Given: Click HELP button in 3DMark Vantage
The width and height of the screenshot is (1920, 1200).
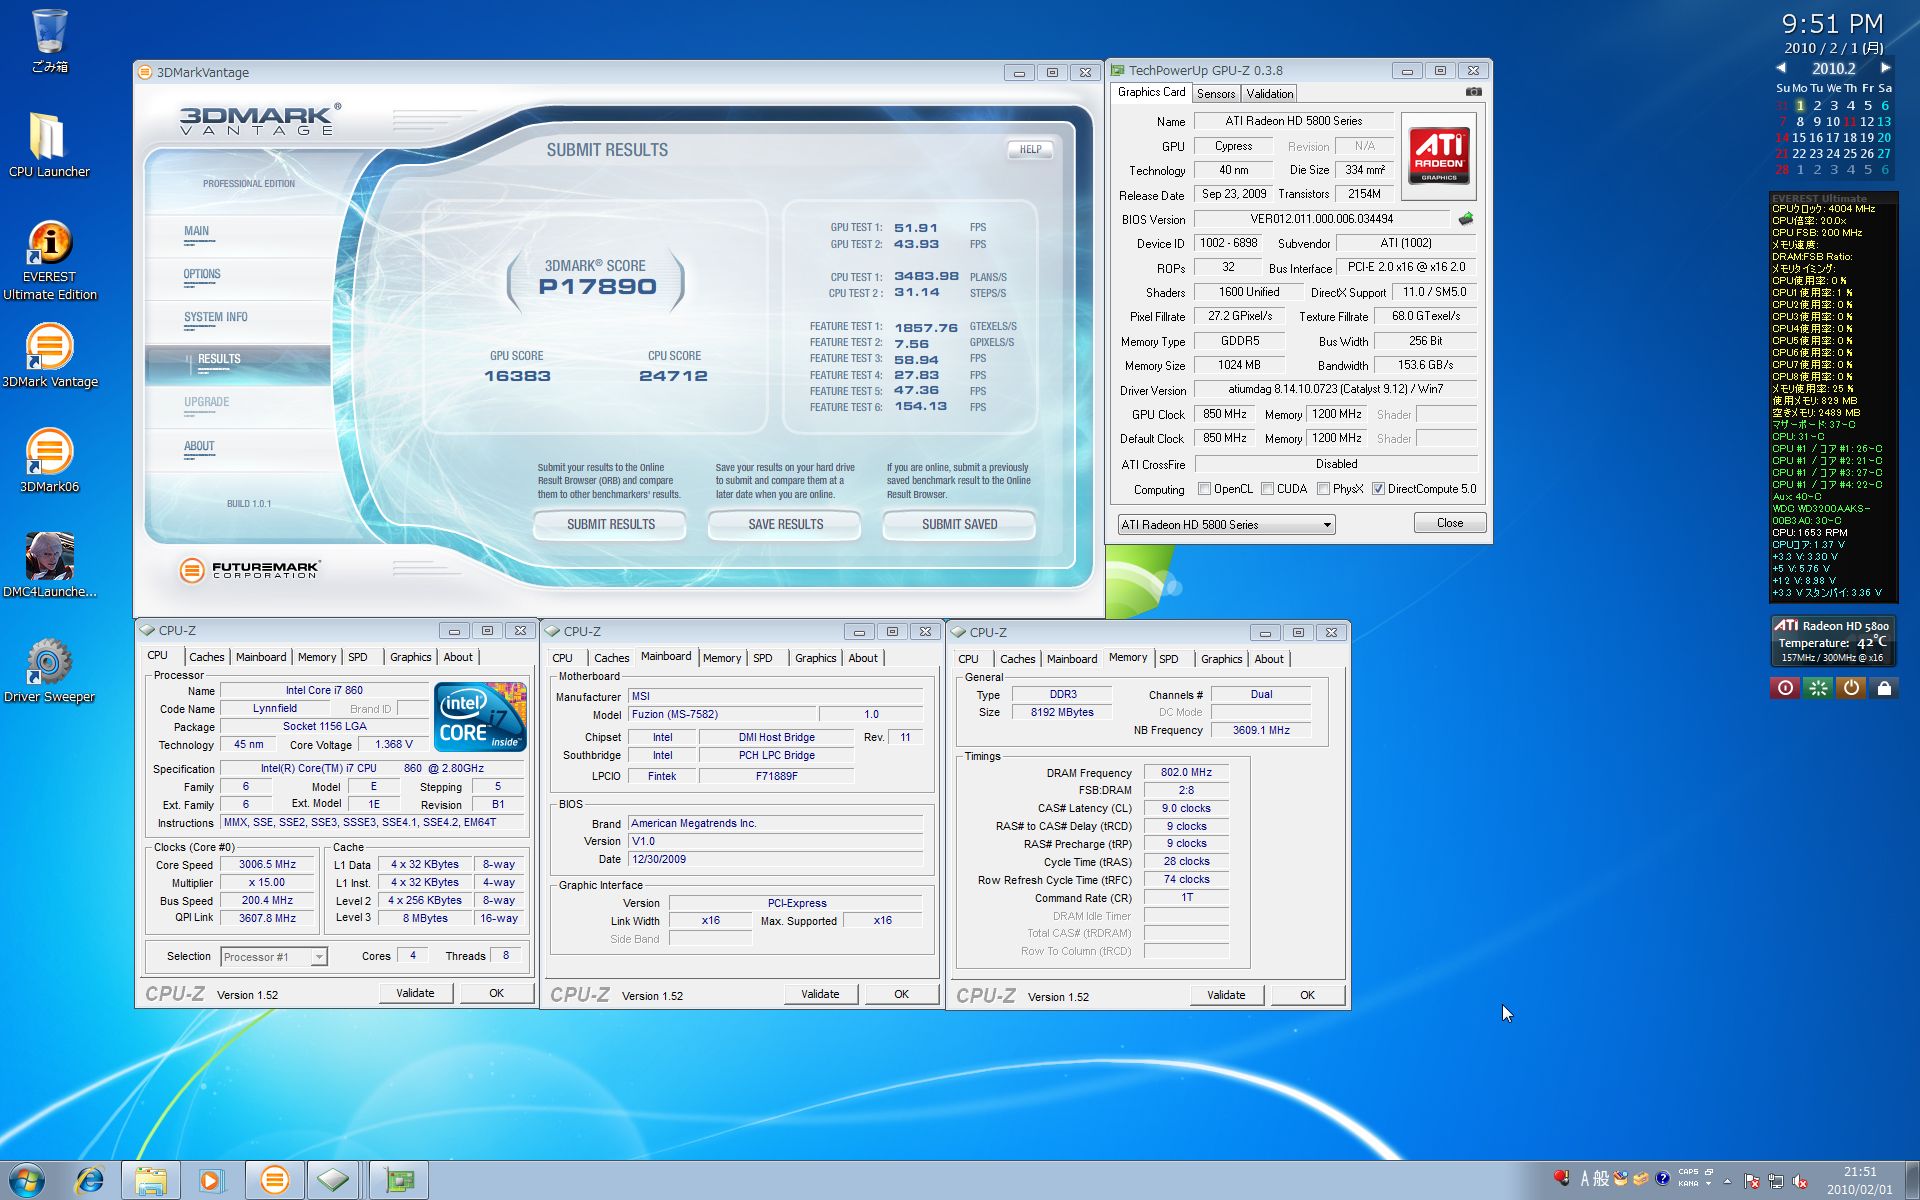Looking at the screenshot, I should coord(1030,150).
